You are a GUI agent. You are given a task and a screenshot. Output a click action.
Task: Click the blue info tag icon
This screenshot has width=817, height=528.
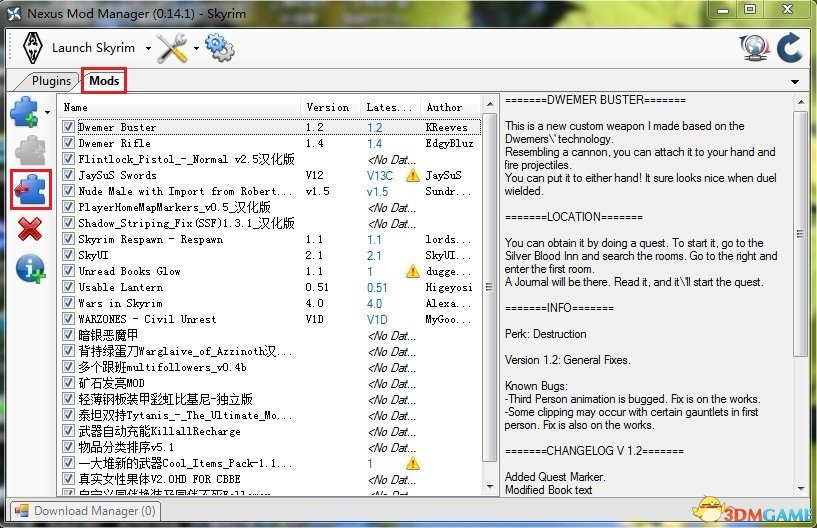[30, 268]
